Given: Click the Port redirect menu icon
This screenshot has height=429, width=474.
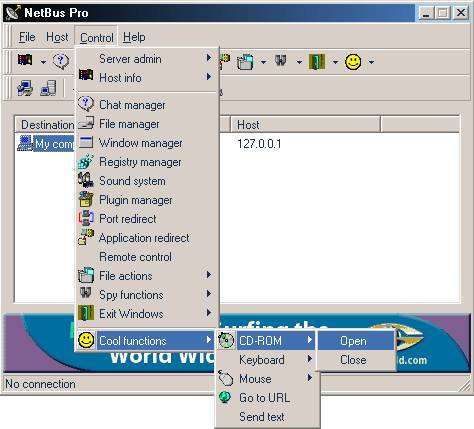Looking at the screenshot, I should [x=86, y=218].
